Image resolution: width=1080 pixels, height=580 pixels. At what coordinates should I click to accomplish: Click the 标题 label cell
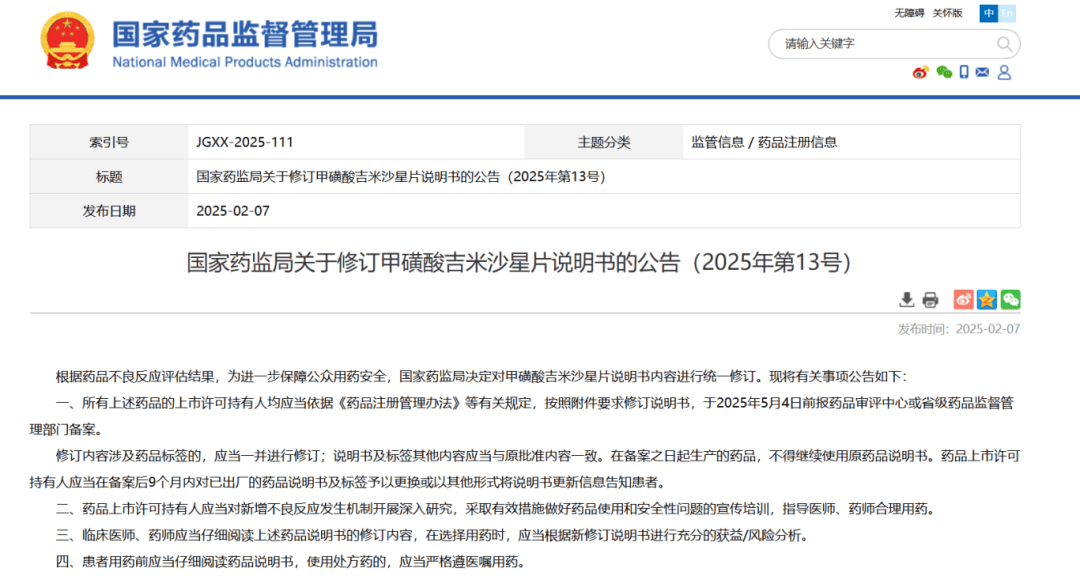(x=109, y=177)
